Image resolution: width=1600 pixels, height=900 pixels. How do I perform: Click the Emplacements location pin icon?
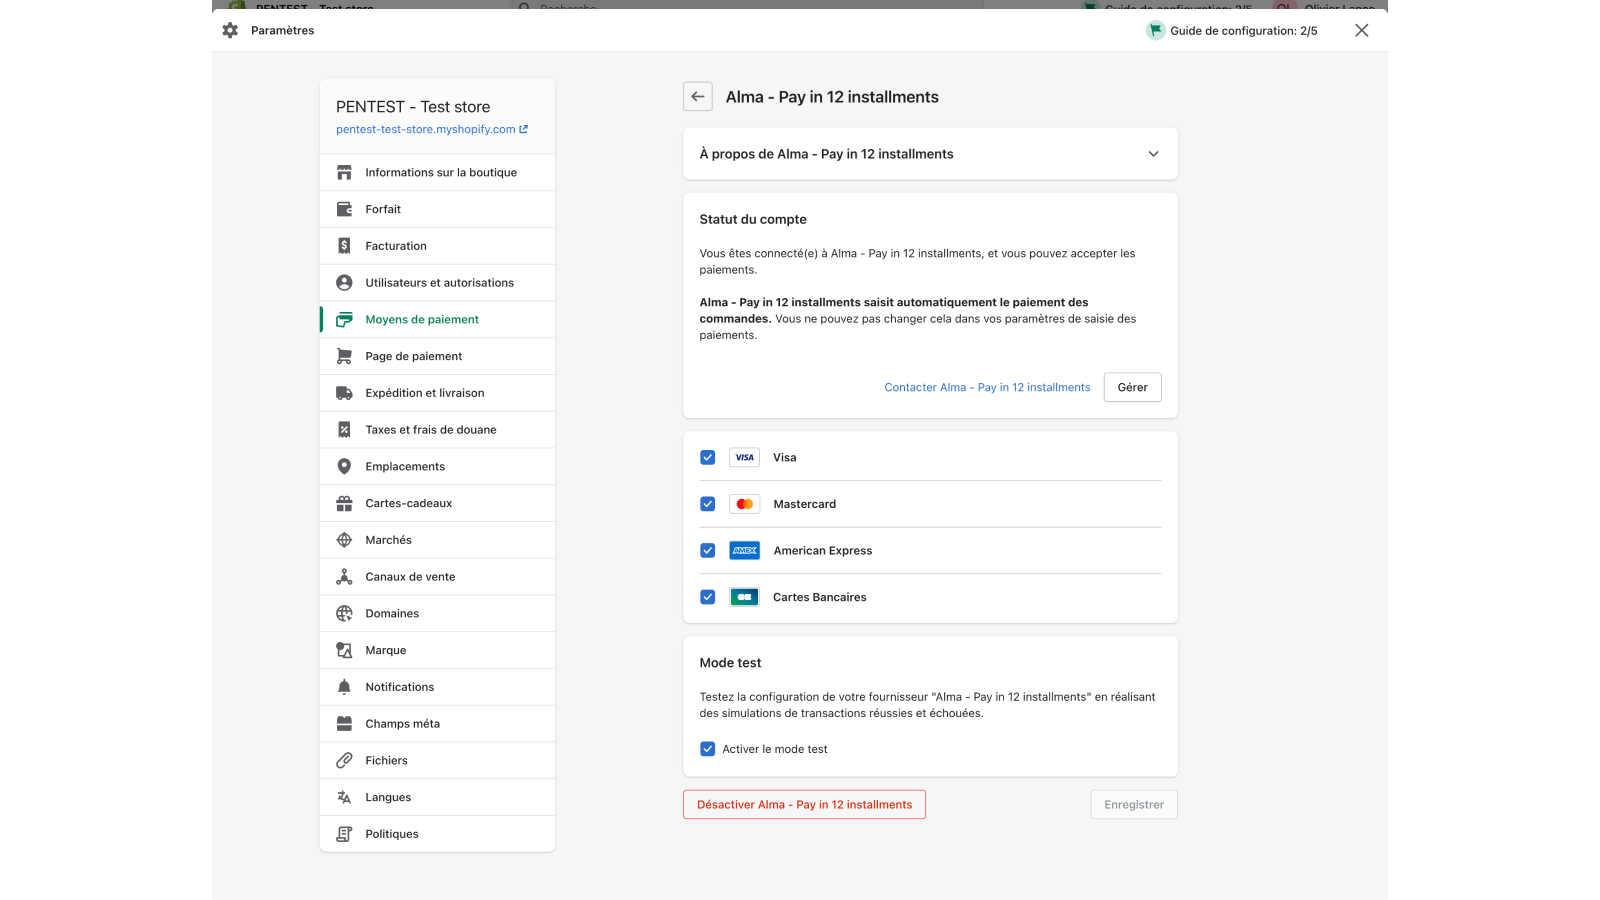point(344,466)
